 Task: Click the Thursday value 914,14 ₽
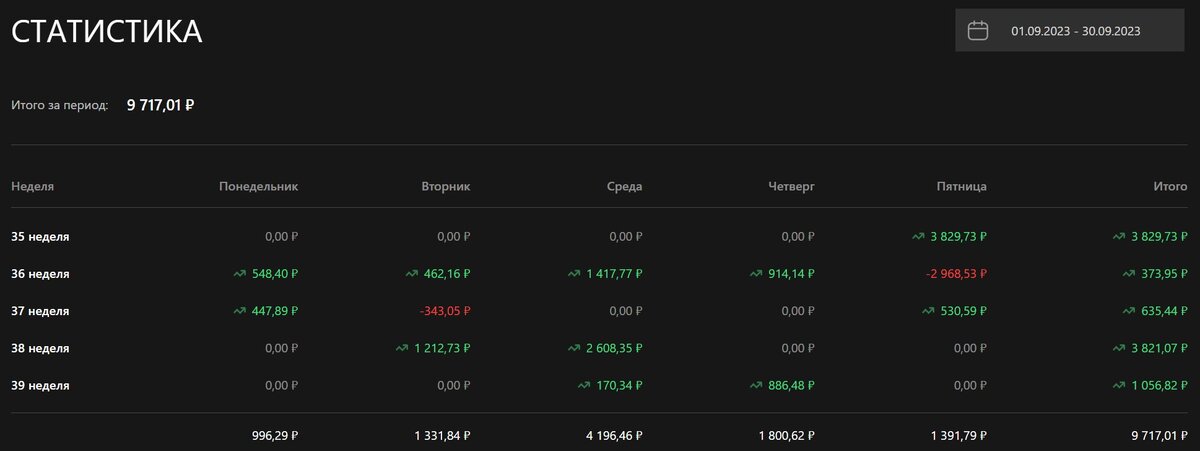(x=792, y=274)
